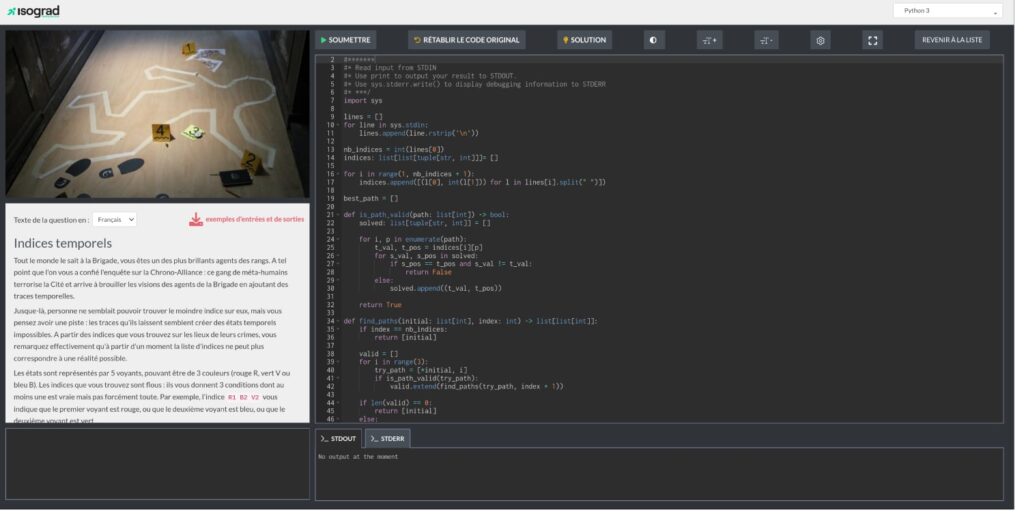Viewport: 1024px width, 514px height.
Task: Click RÉTABLIR LE CODE ORIGINAL button
Action: pyautogui.click(x=465, y=40)
